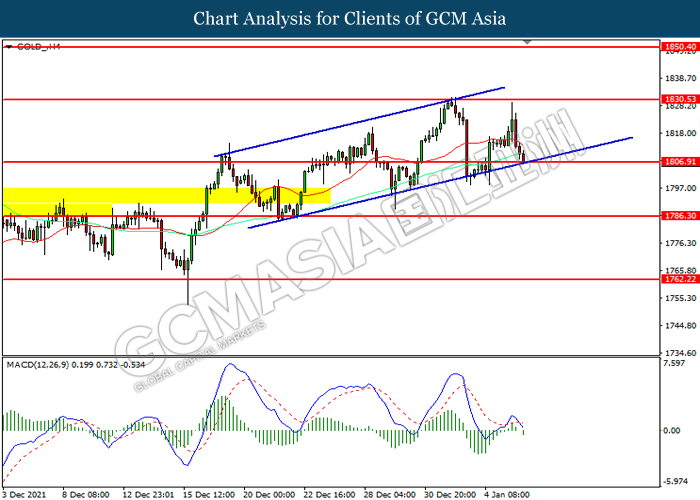The height and width of the screenshot is (500, 700).
Task: Click the 20 Dec 00:00 date label
Action: pos(269,495)
